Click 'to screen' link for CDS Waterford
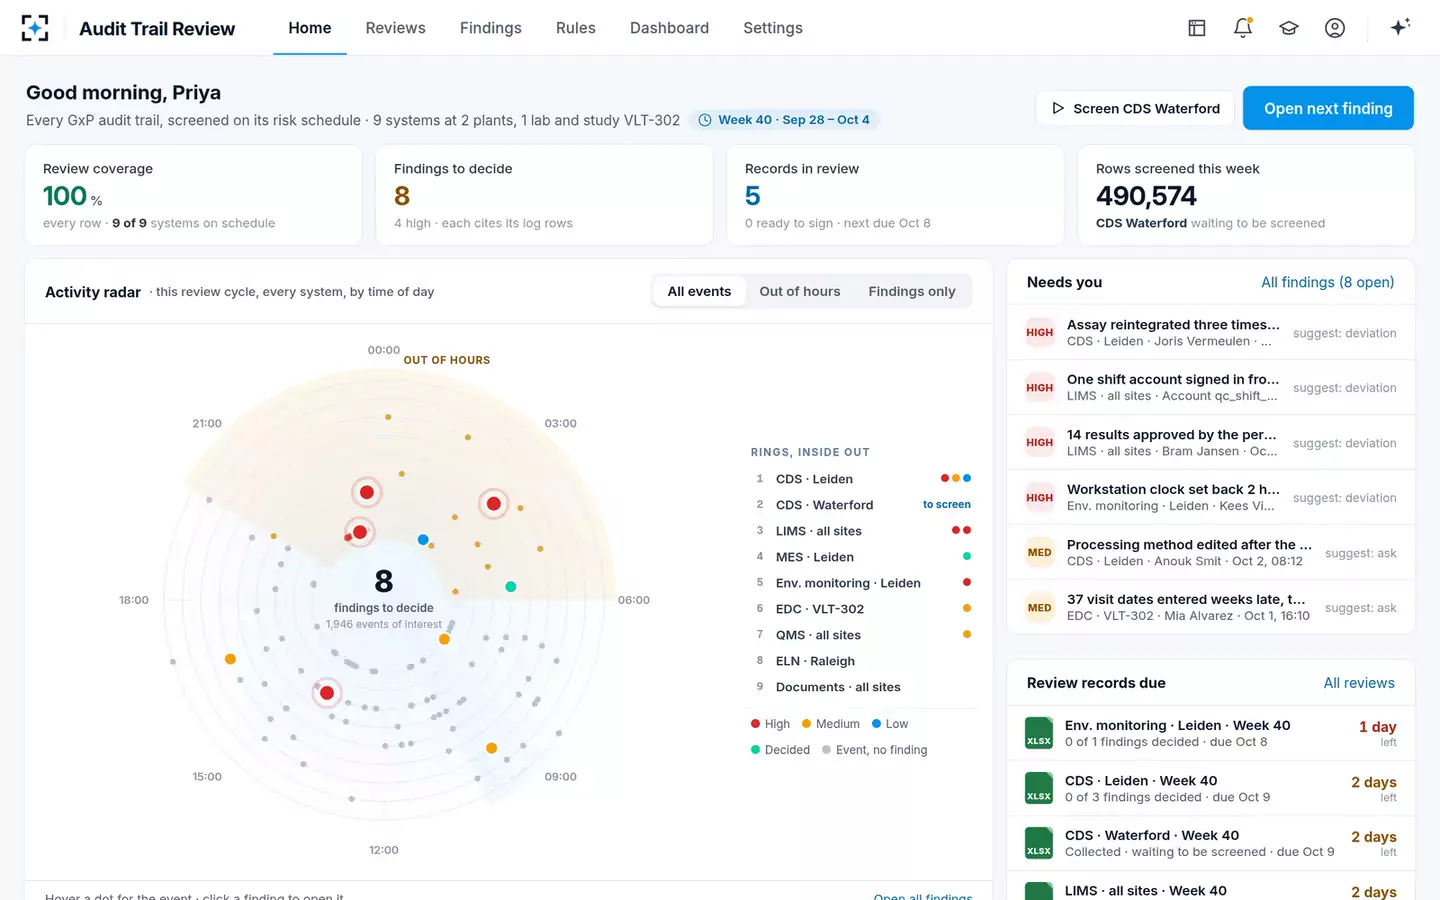This screenshot has height=900, width=1440. [x=946, y=505]
